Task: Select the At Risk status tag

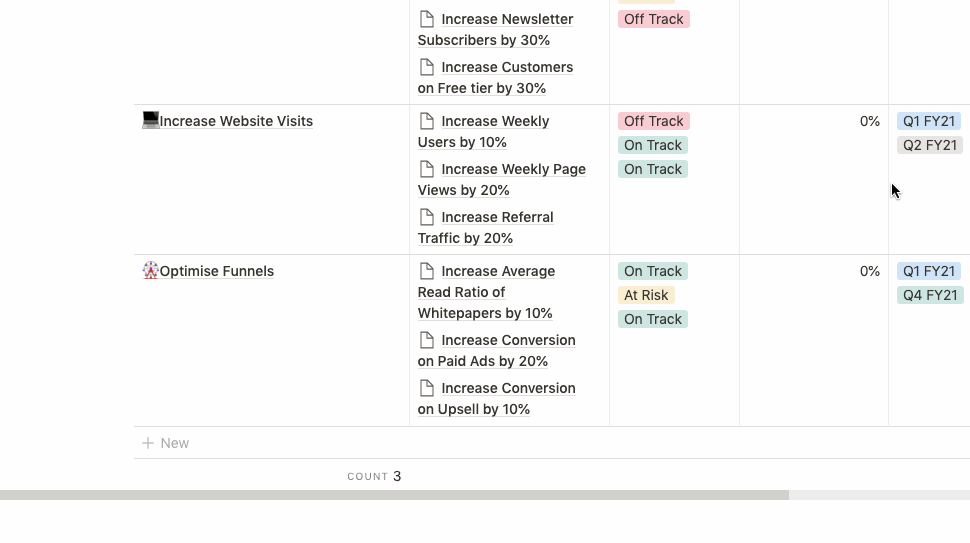Action: (x=646, y=295)
